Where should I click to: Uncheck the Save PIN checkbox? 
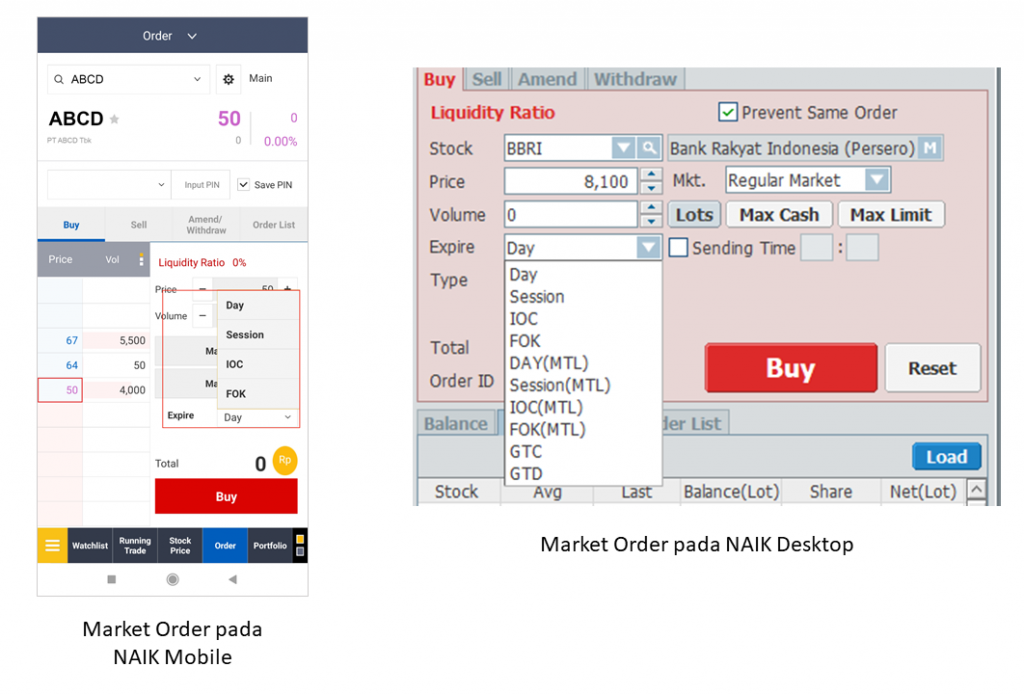tap(243, 184)
